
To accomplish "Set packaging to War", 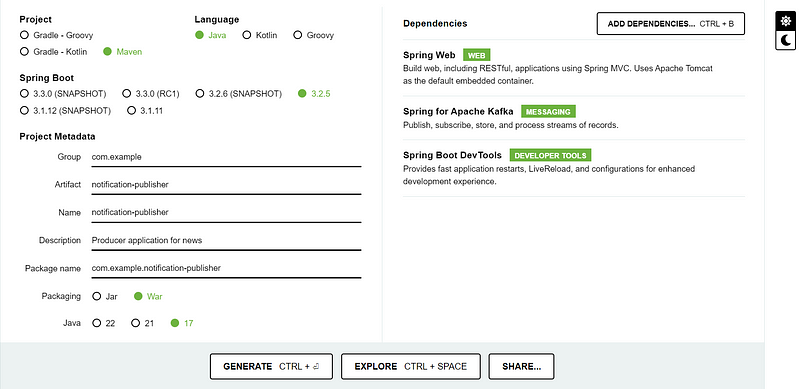I will 148,296.
